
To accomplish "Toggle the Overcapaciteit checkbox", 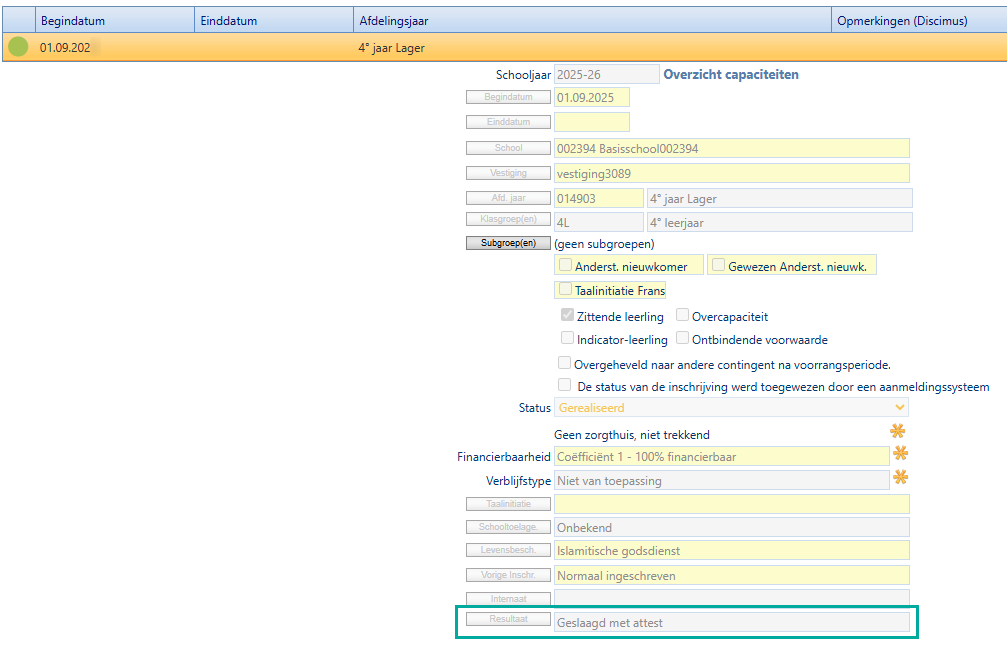I will click(x=683, y=316).
